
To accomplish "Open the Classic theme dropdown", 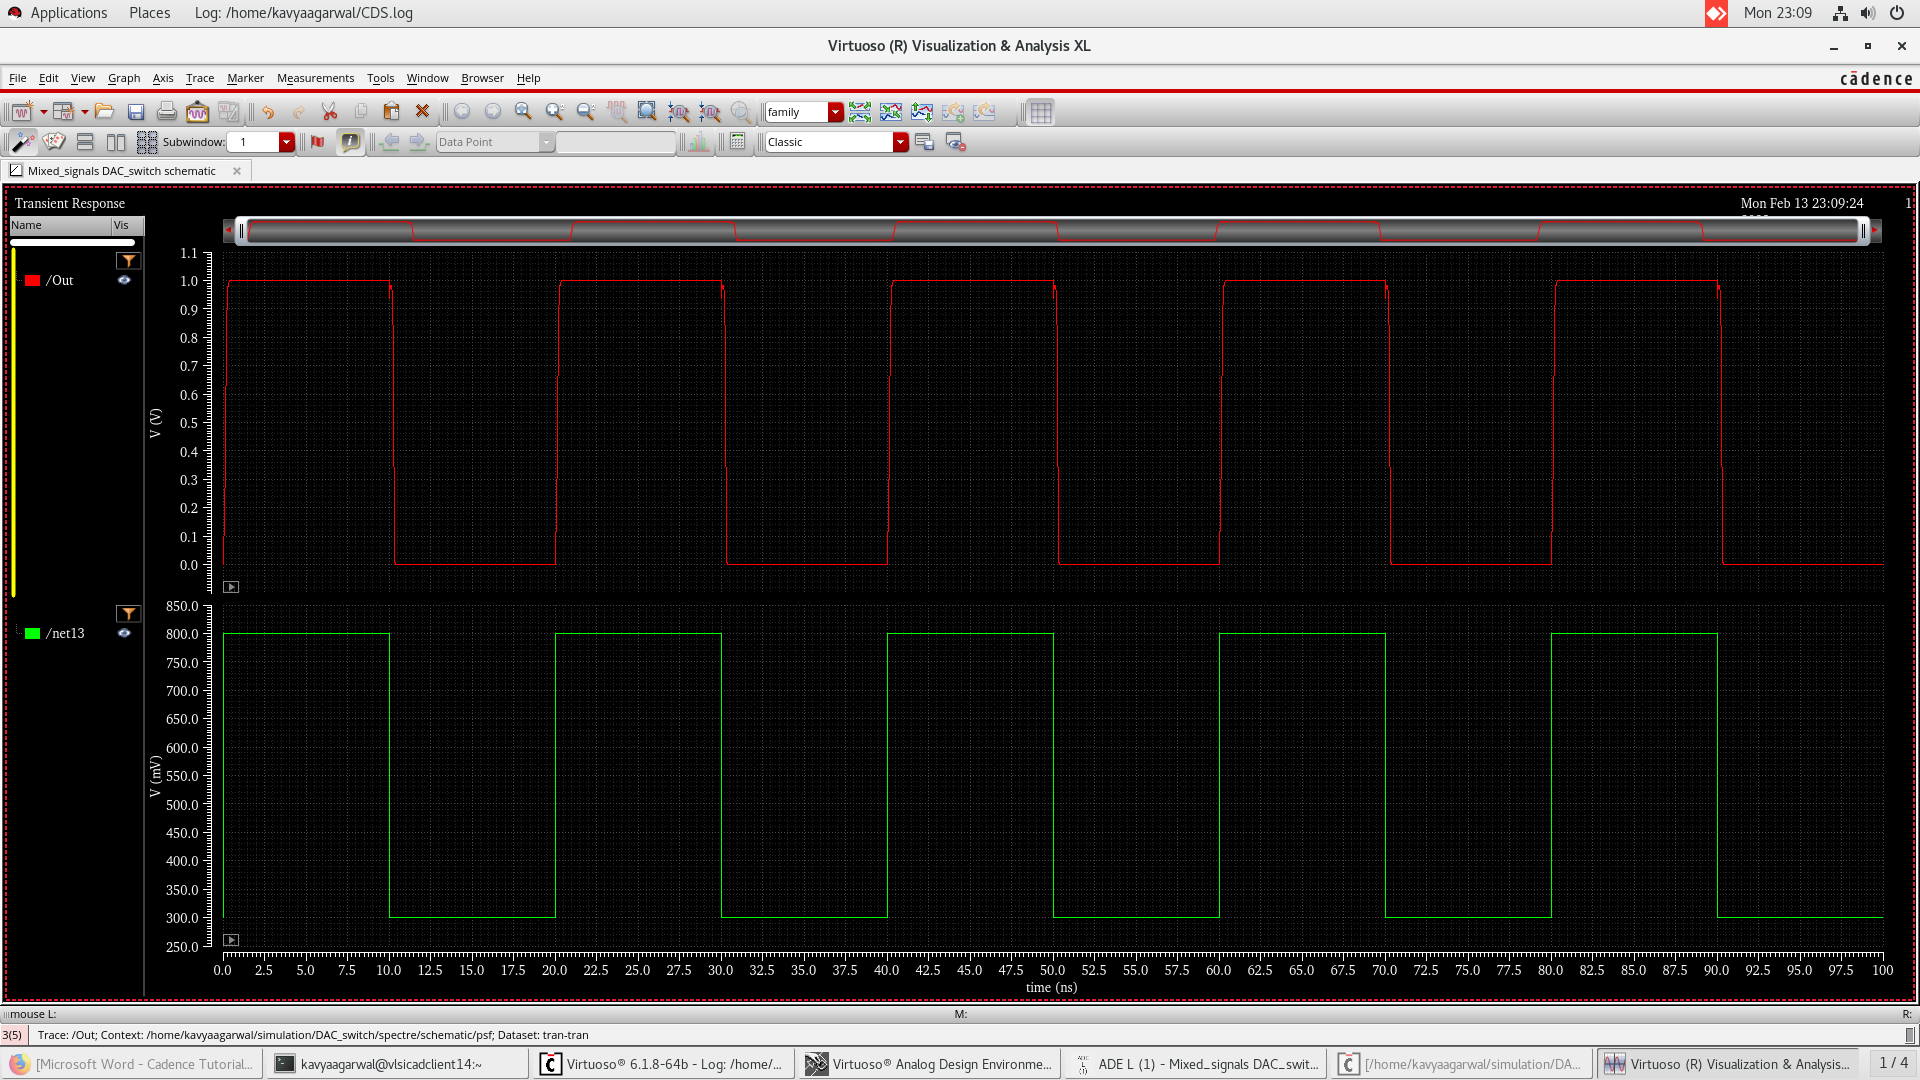I will pos(900,142).
